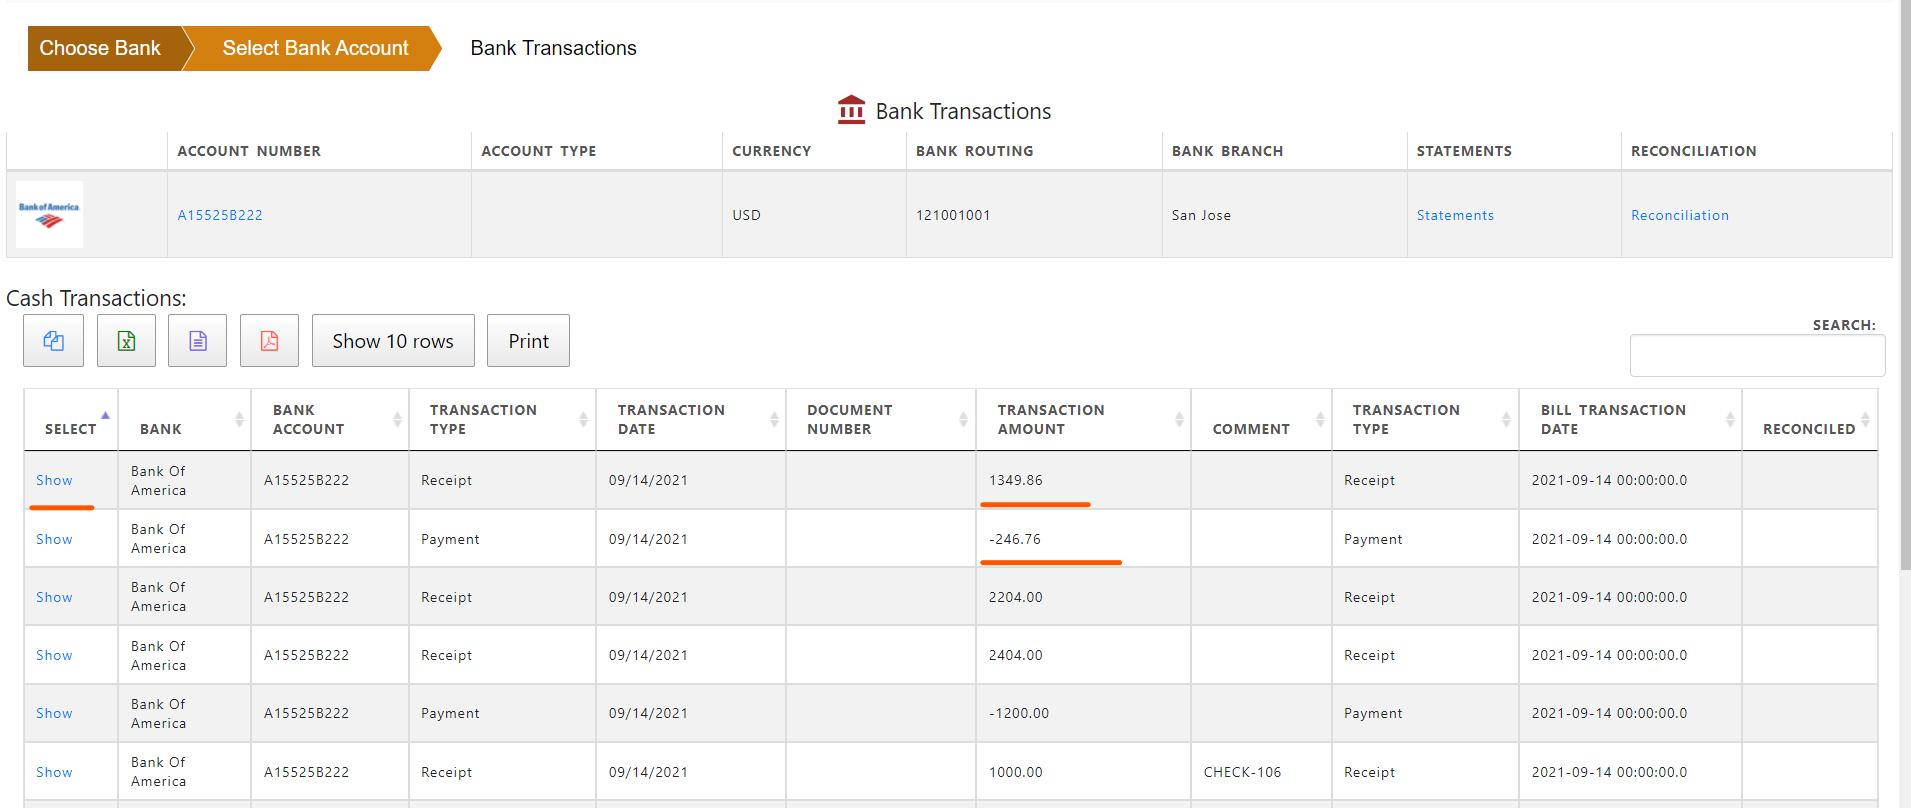The width and height of the screenshot is (1911, 808).
Task: Click the San Jose branch cell
Action: pos(1284,215)
